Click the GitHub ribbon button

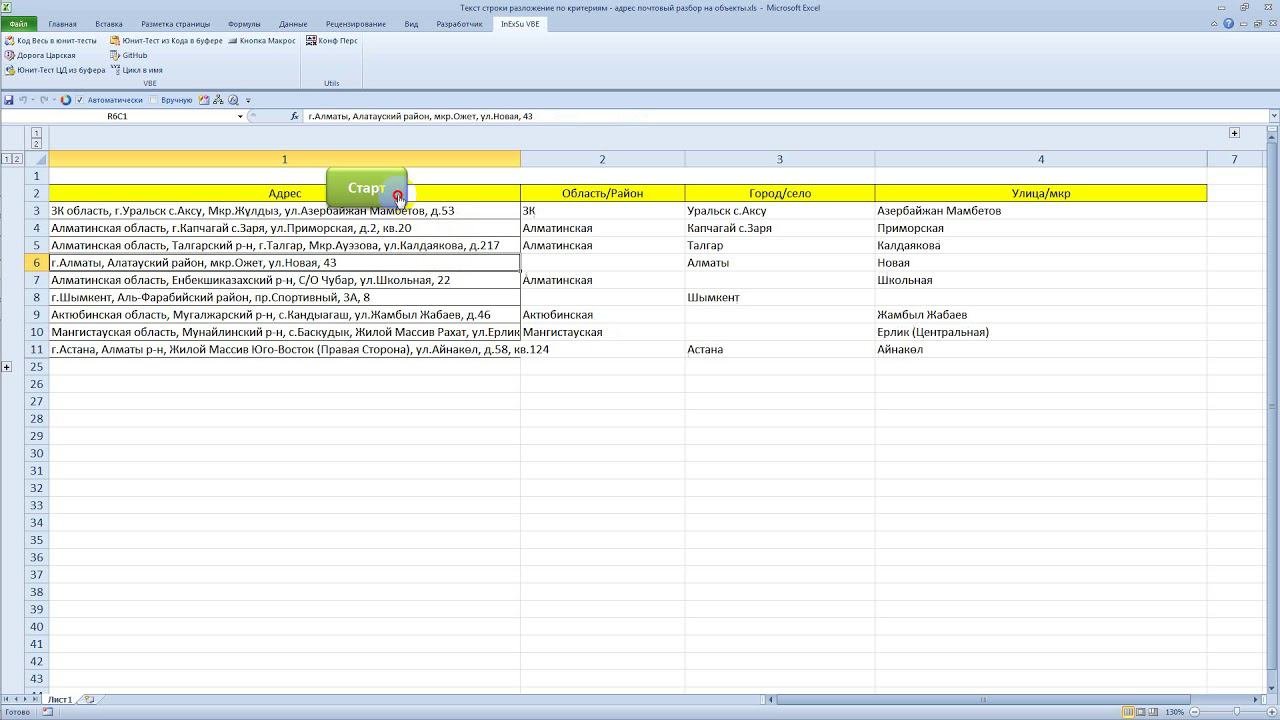(133, 55)
